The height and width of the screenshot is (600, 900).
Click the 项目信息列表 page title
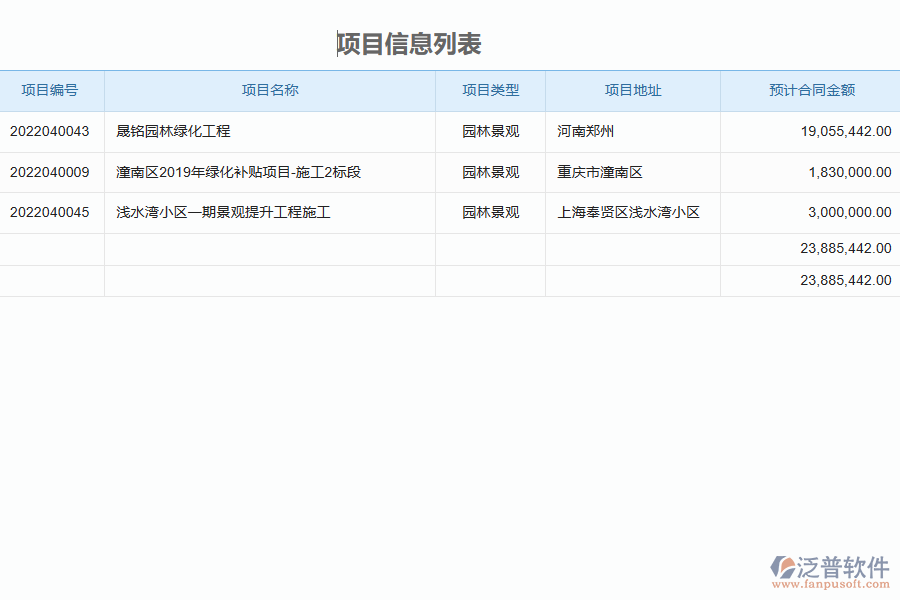pos(410,44)
